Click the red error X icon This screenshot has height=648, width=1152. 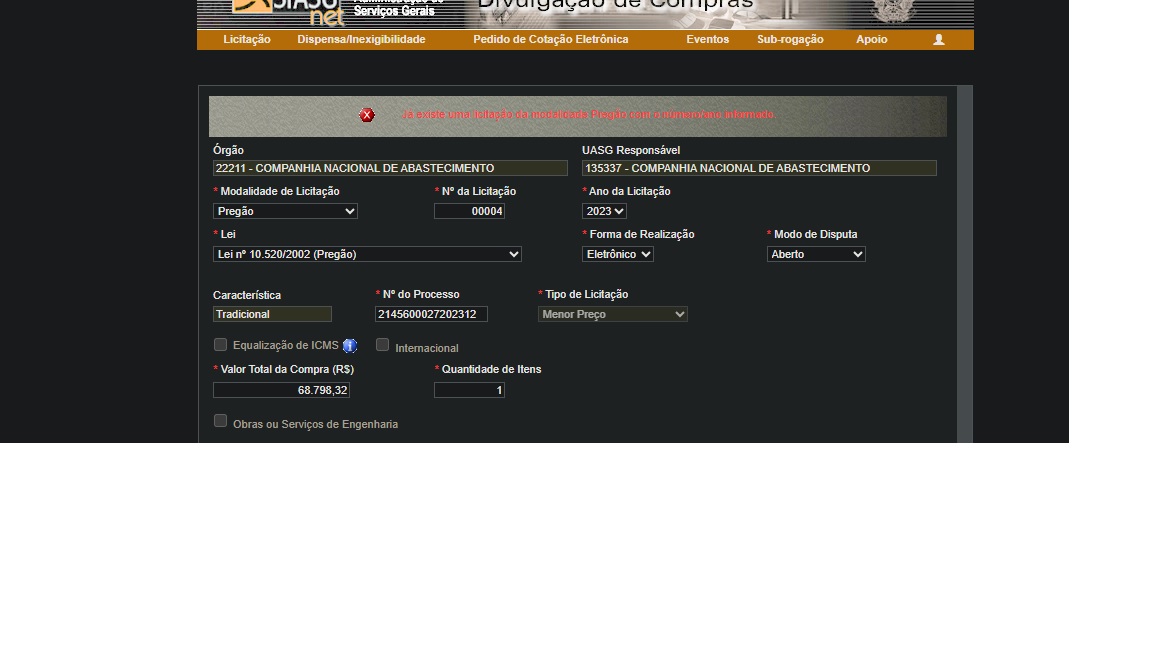[367, 115]
